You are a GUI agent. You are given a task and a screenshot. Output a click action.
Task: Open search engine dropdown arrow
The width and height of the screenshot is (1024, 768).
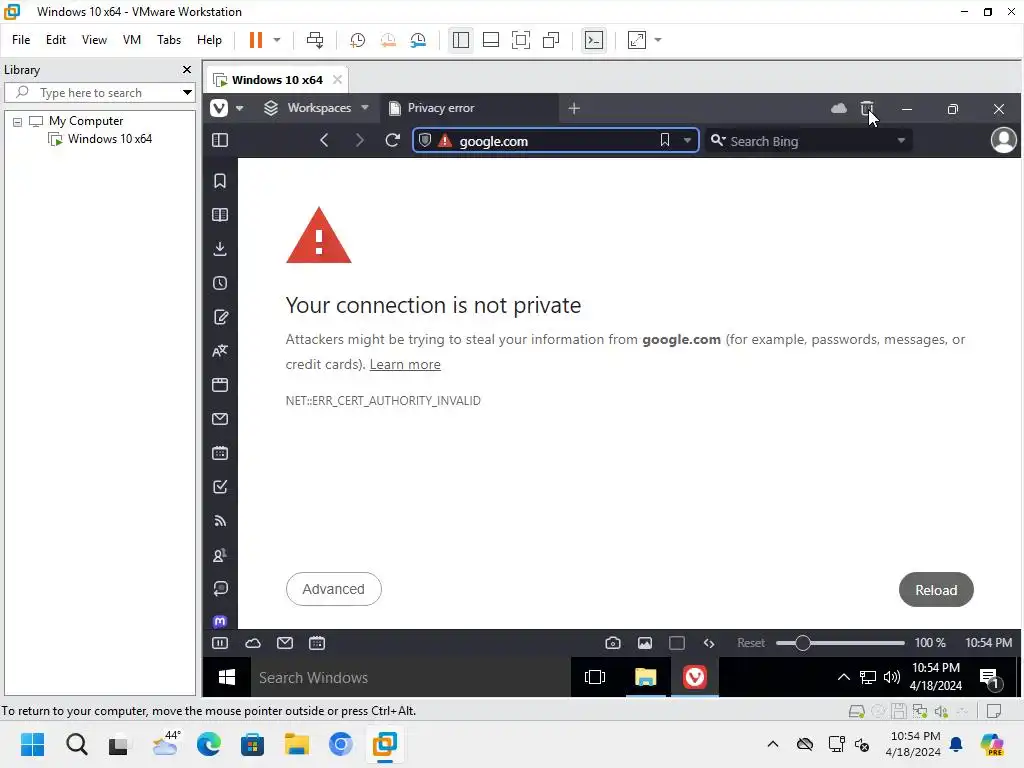[x=901, y=140]
